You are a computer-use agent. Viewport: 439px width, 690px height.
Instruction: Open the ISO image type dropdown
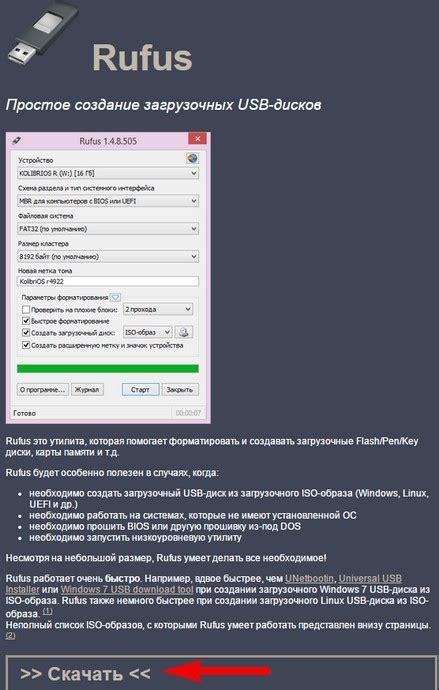[x=147, y=332]
